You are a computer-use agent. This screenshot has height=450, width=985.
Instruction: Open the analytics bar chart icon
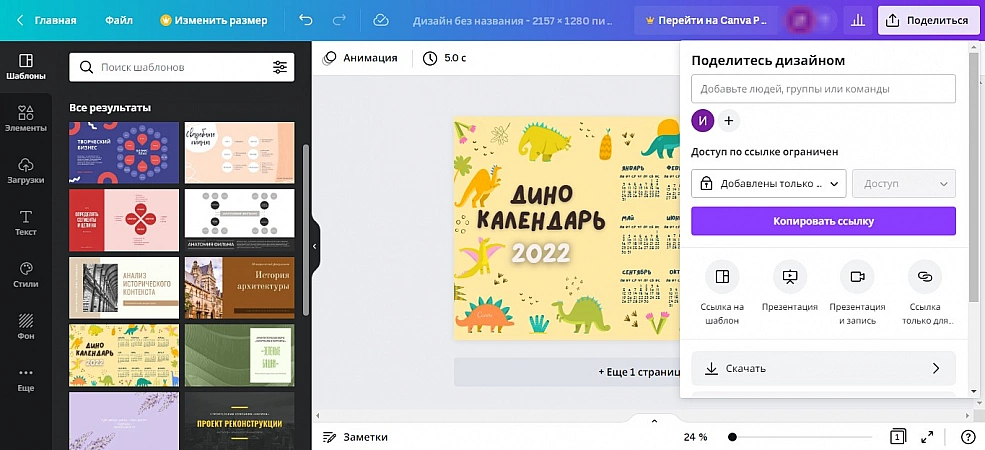[857, 20]
